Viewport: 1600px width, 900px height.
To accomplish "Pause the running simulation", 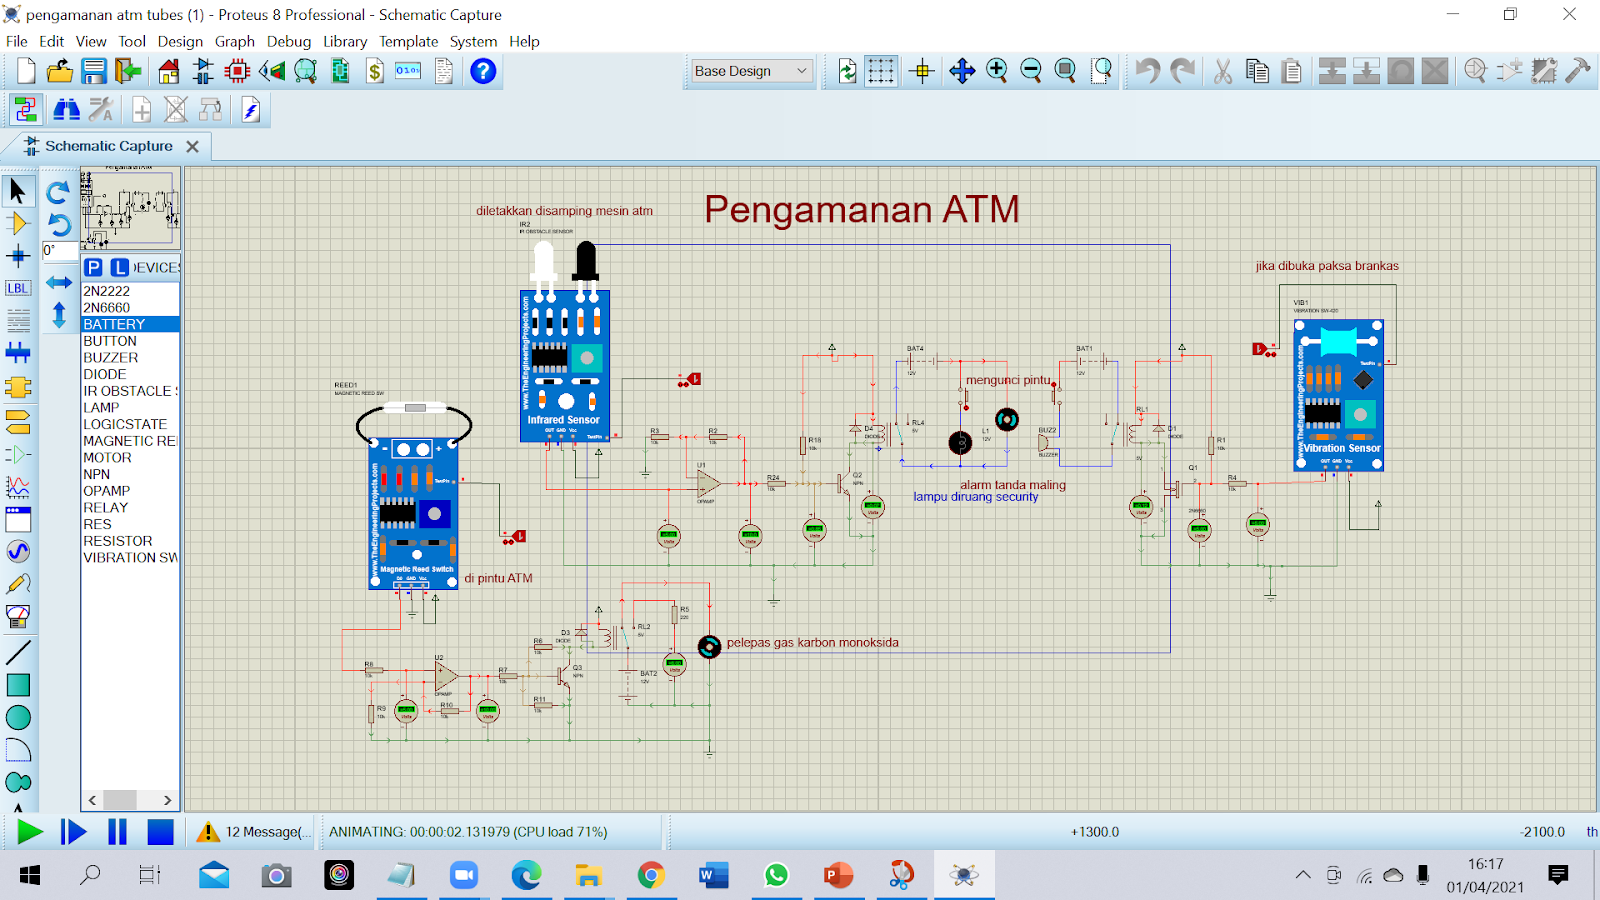I will click(117, 832).
